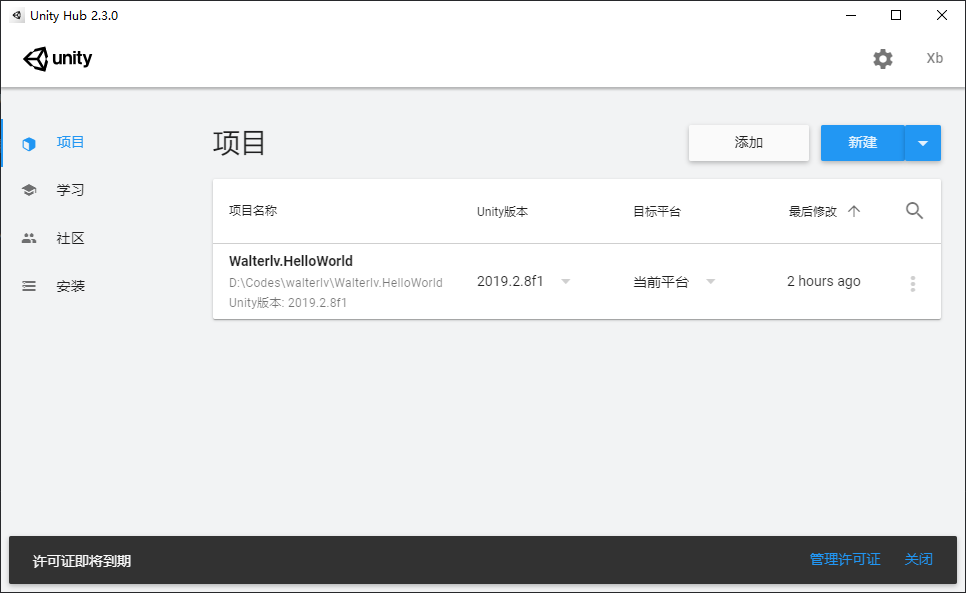966x593 pixels.
Task: Click the 许可证即将到期 notice text
Action: [81, 561]
